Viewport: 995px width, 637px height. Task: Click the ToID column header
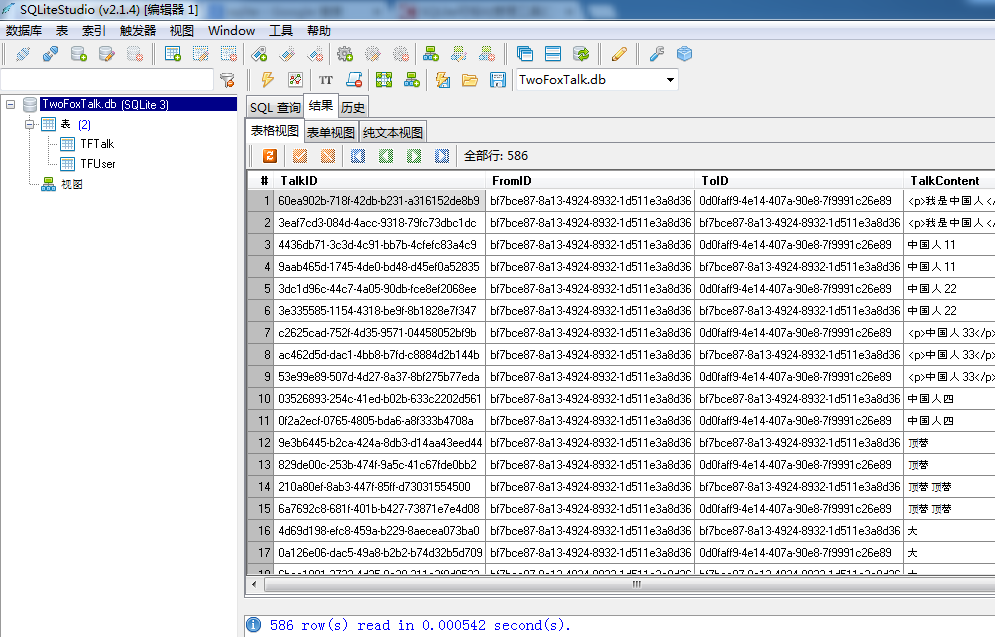coord(799,181)
